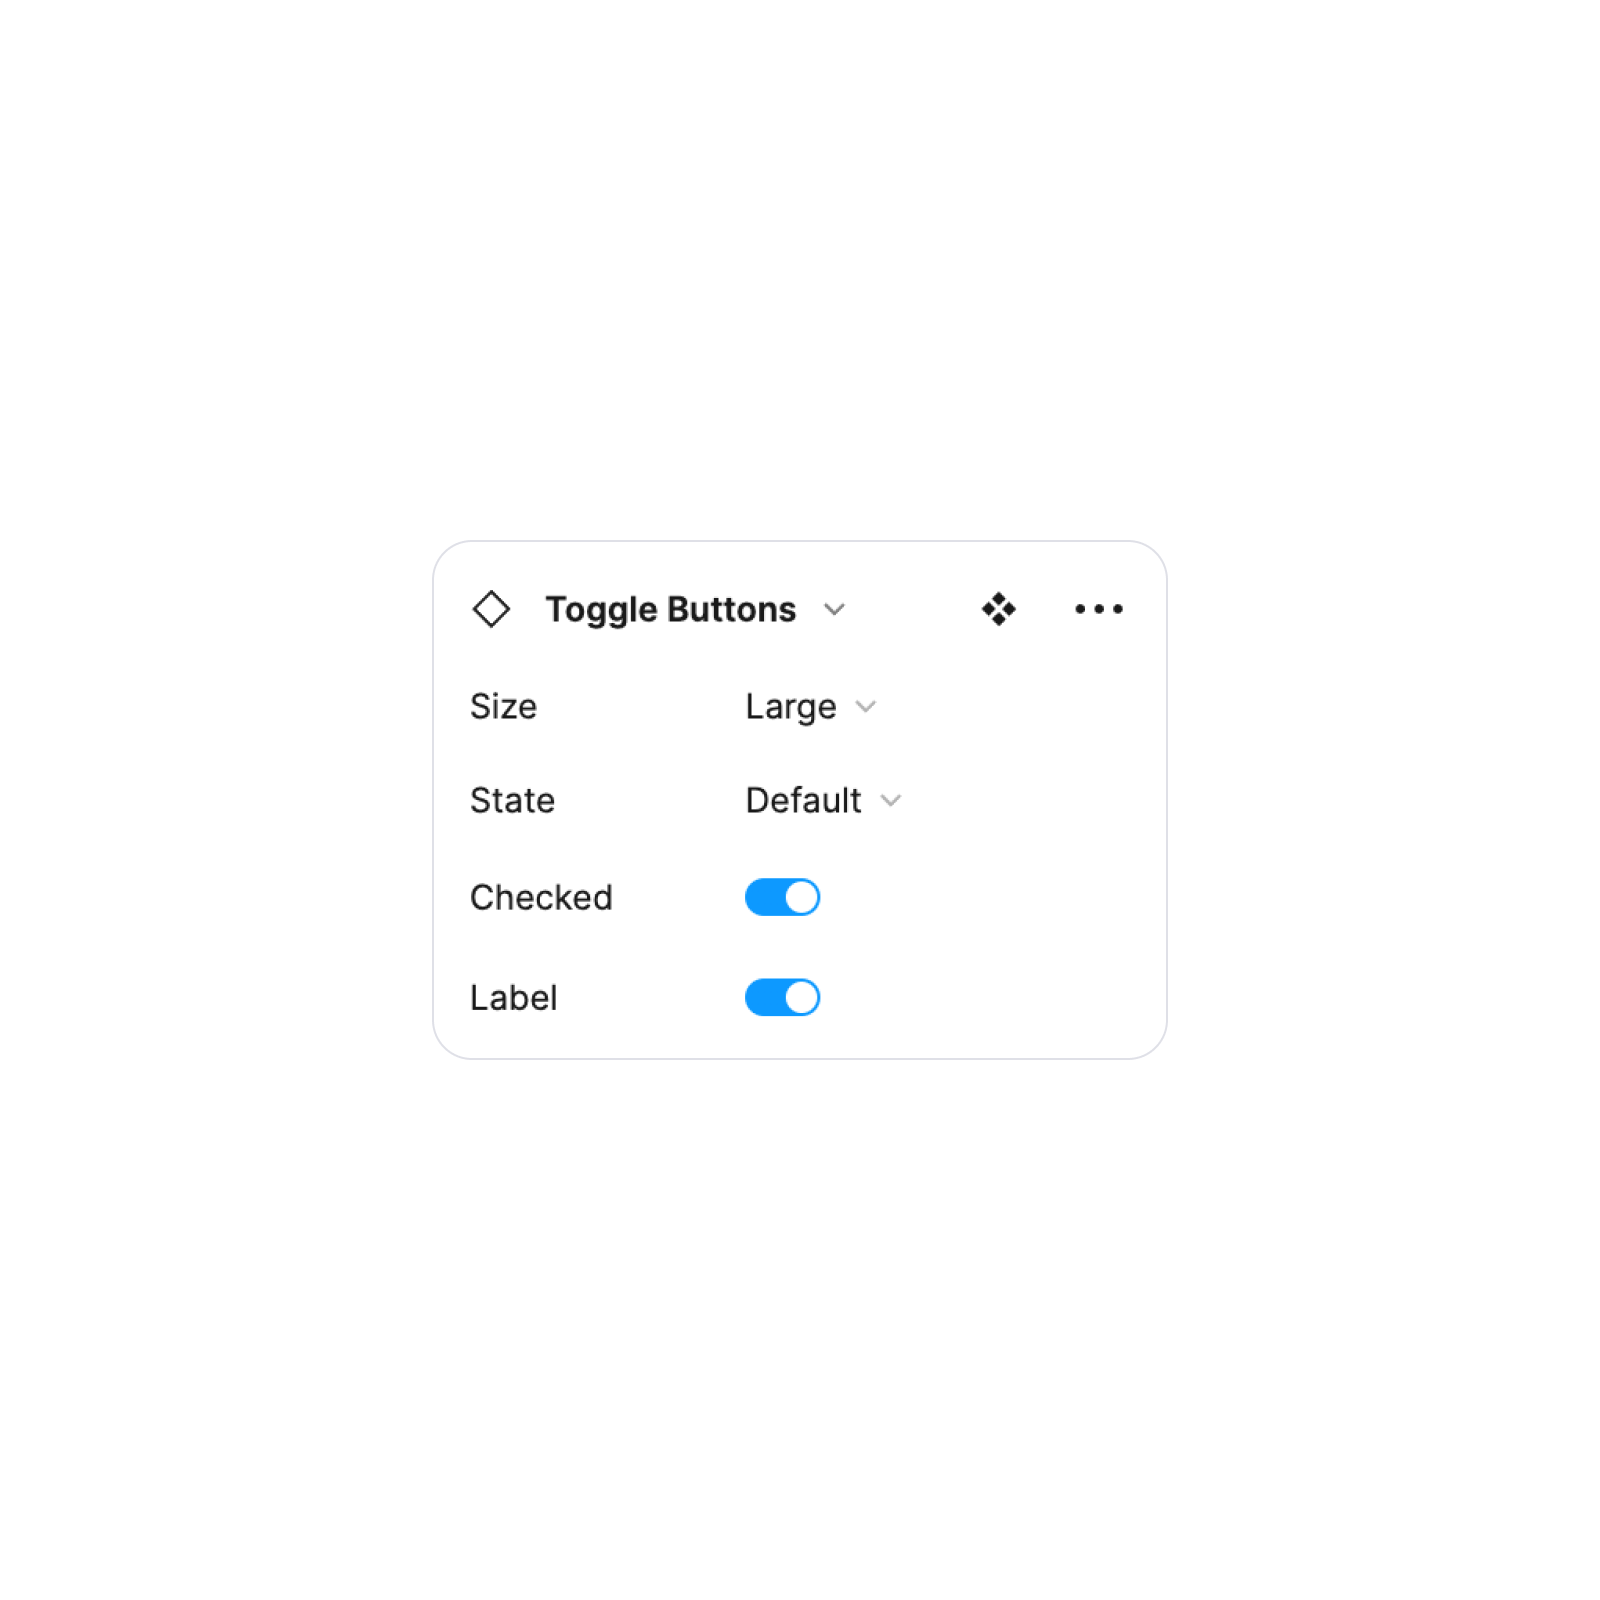Open the Size dropdown chevron
Screen dimensions: 1600x1600
point(866,707)
